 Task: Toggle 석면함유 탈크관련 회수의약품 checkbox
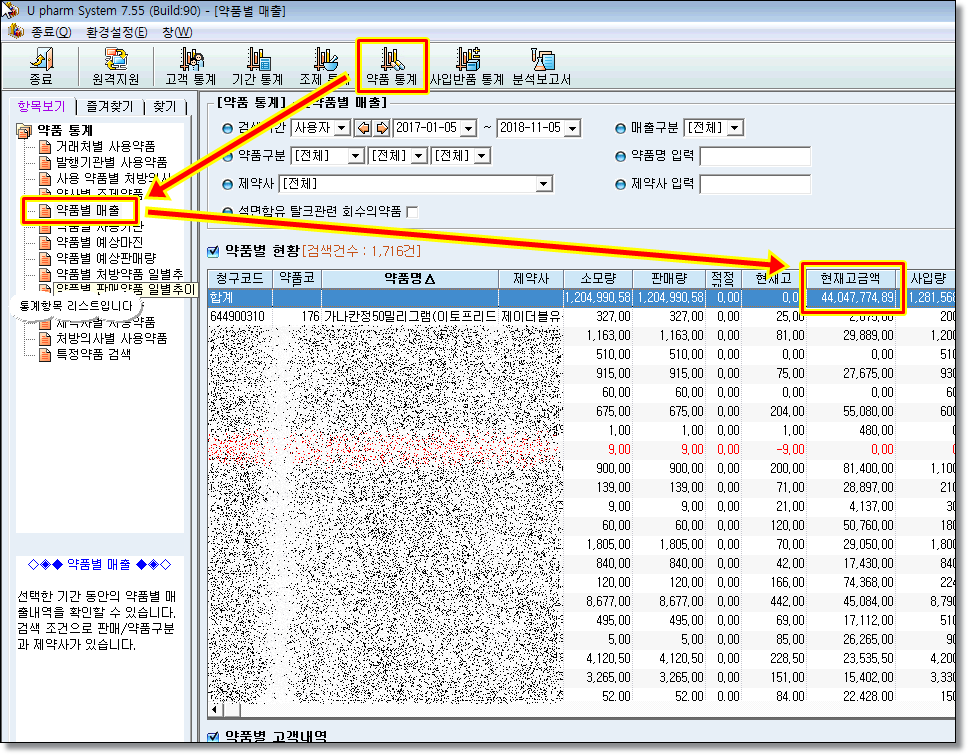coord(412,212)
